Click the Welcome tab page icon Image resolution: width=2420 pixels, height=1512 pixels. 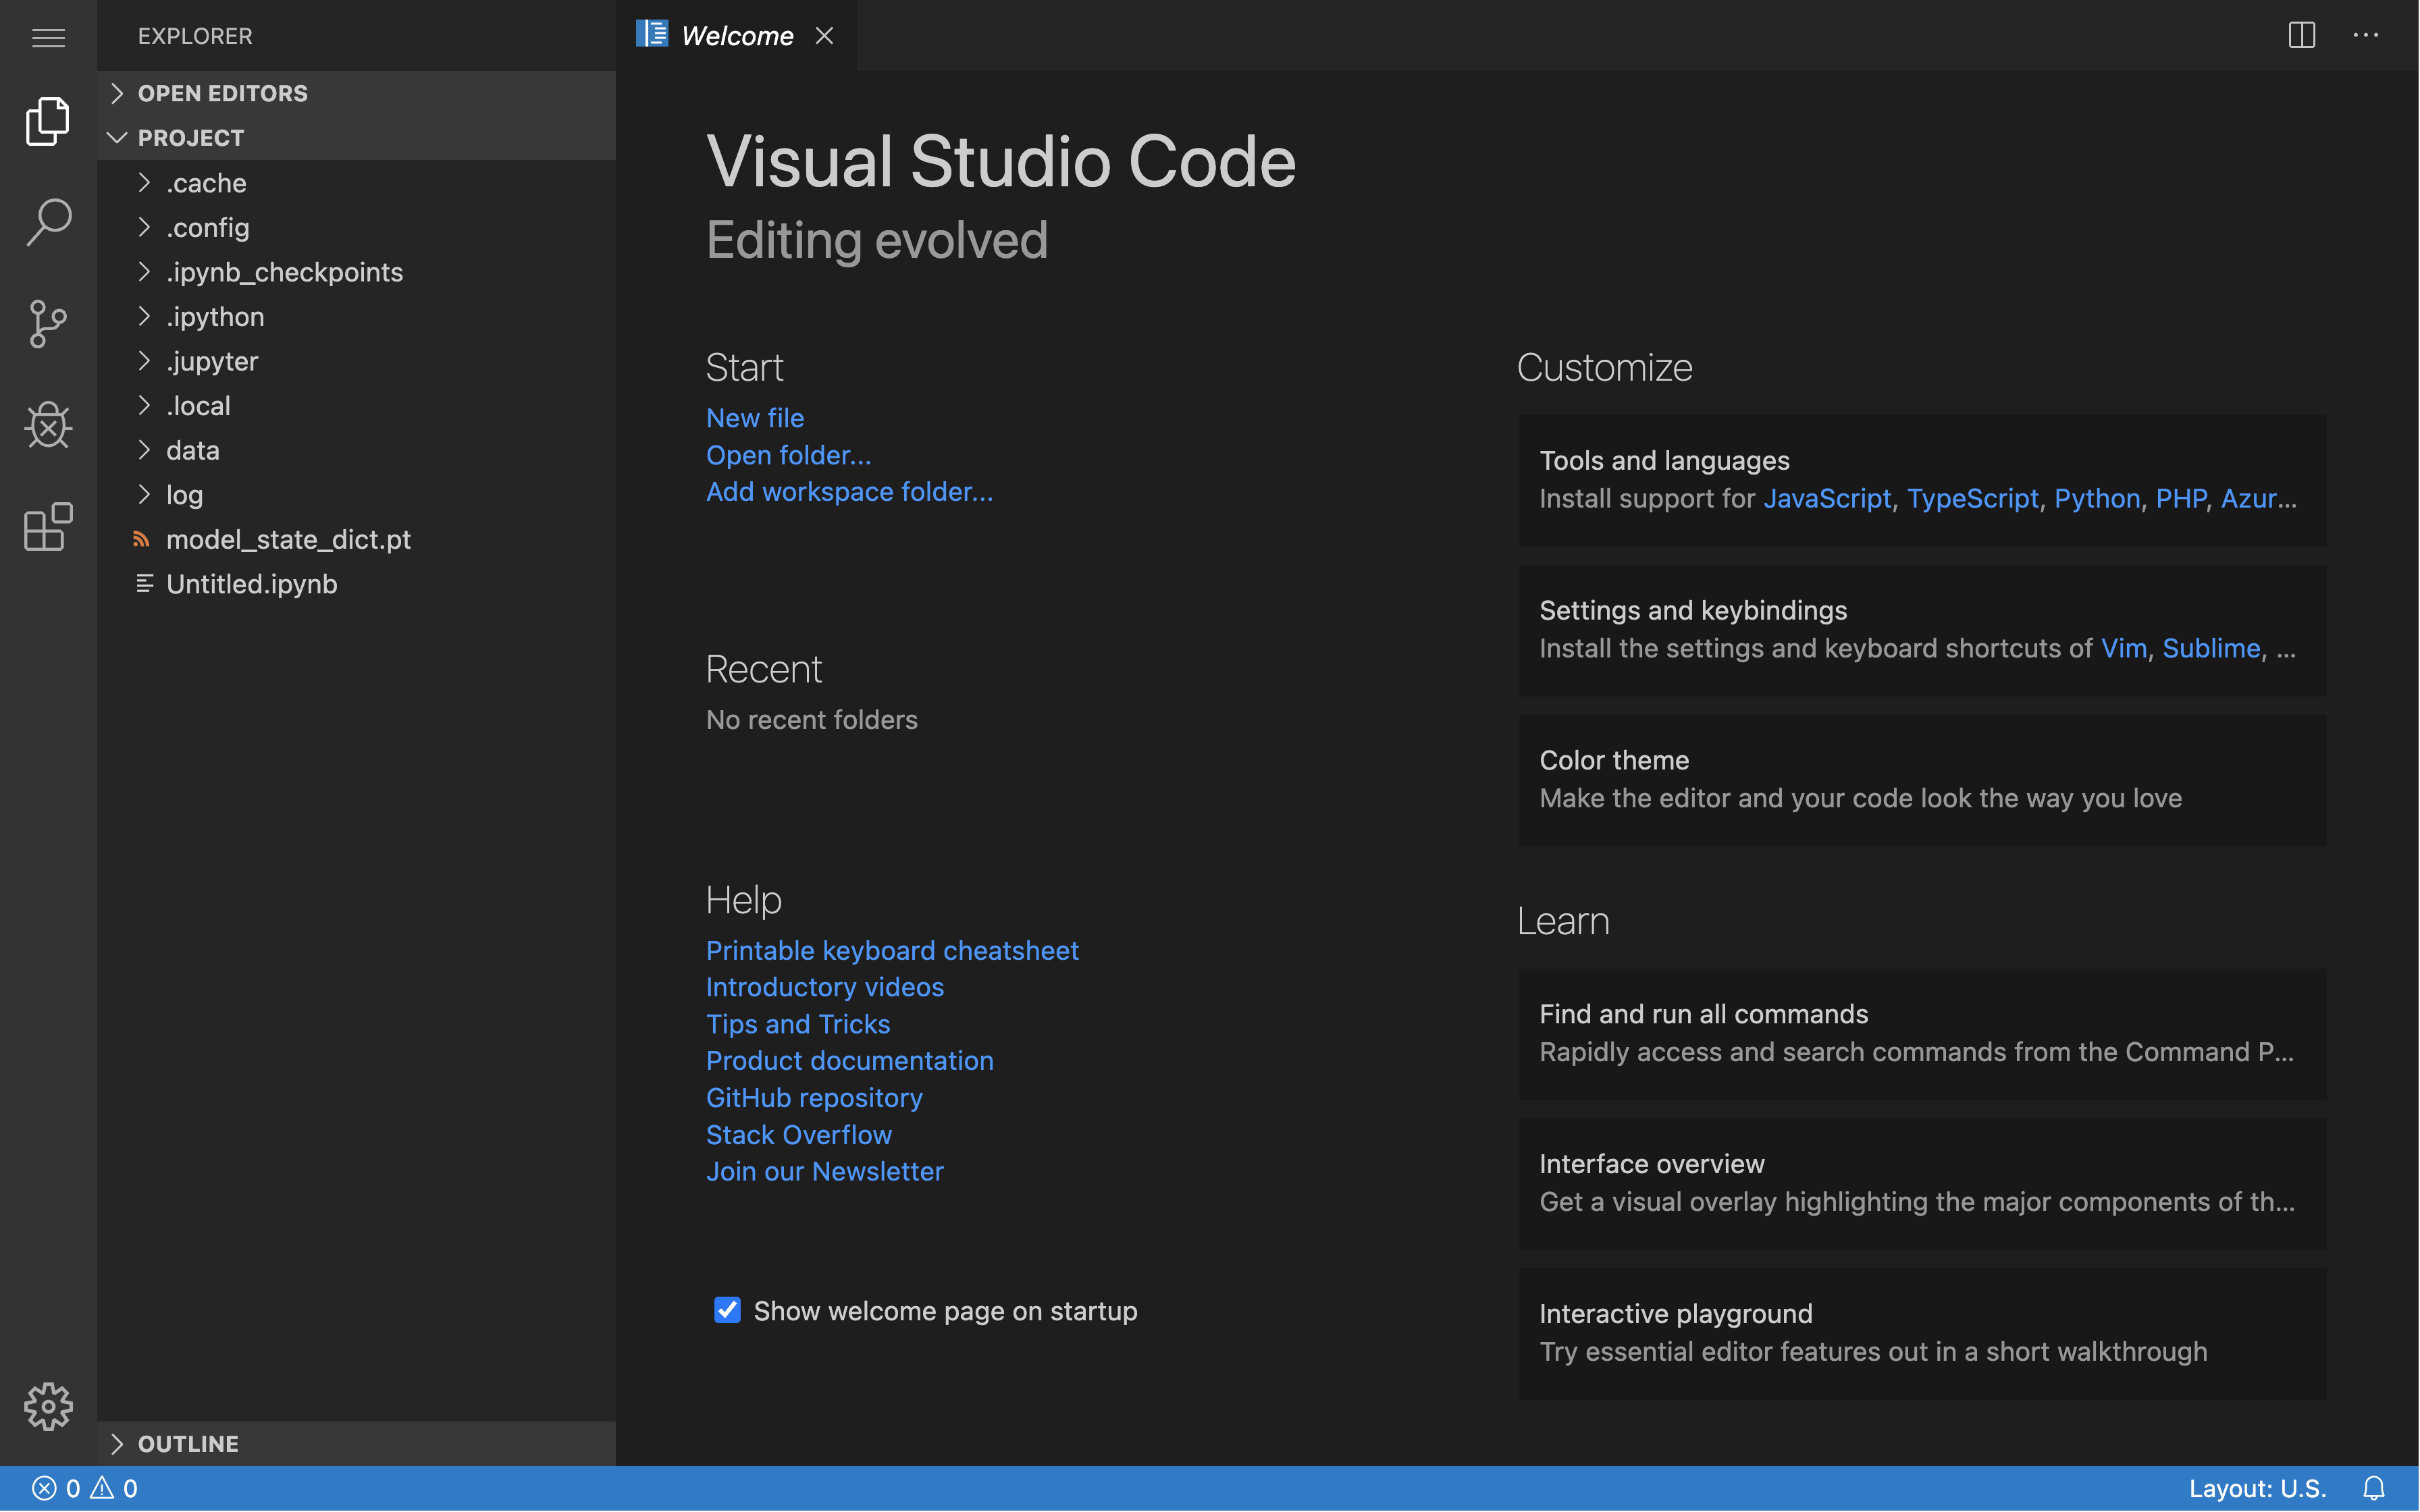click(652, 34)
